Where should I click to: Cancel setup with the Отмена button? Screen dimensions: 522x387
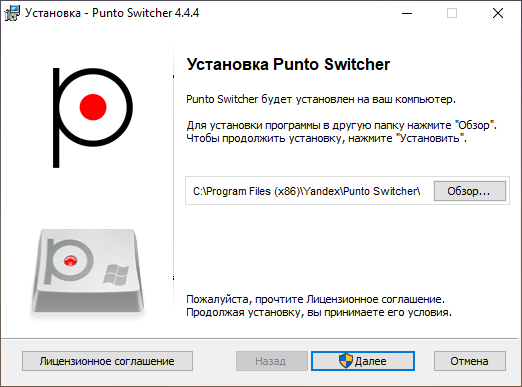click(470, 361)
